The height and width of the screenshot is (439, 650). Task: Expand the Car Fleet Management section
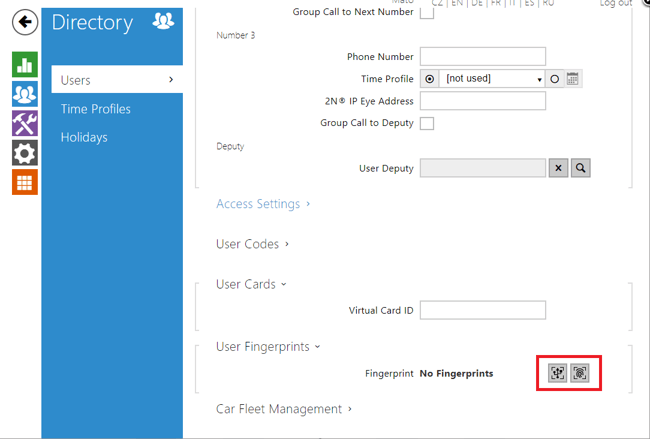(284, 409)
